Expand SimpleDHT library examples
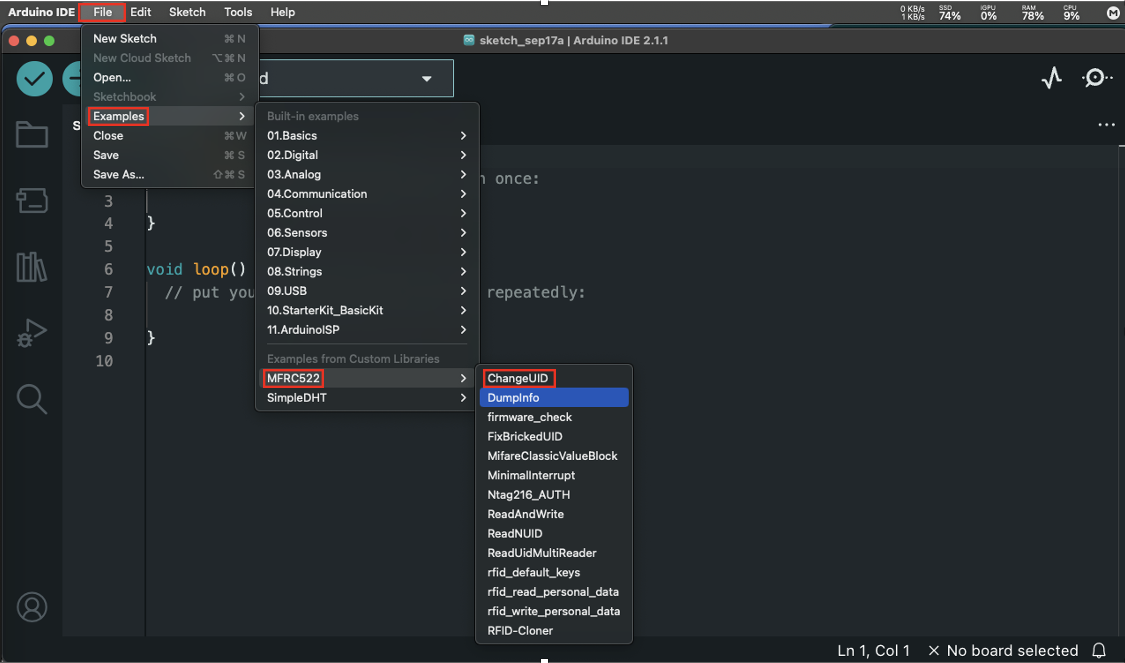Screen dimensions: 1125x663 coord(367,398)
